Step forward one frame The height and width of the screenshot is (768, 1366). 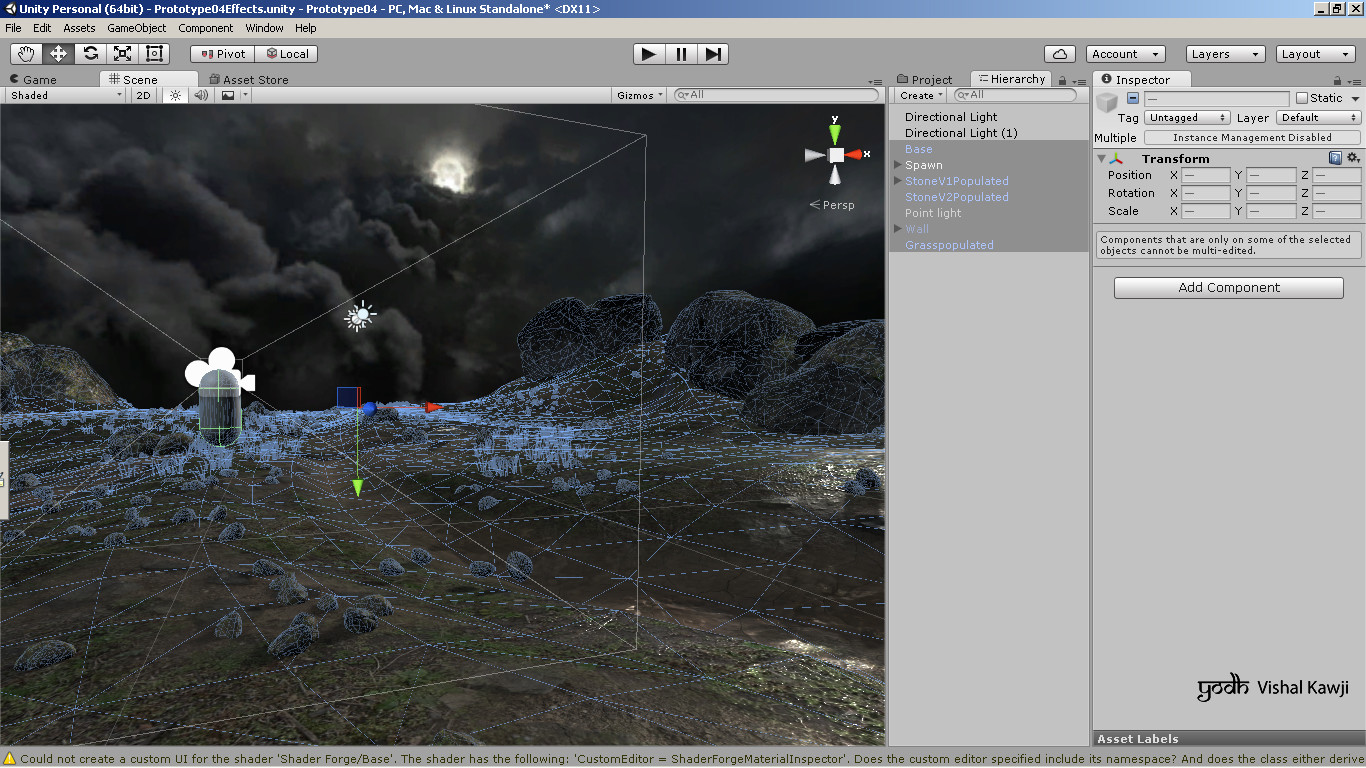click(x=712, y=54)
